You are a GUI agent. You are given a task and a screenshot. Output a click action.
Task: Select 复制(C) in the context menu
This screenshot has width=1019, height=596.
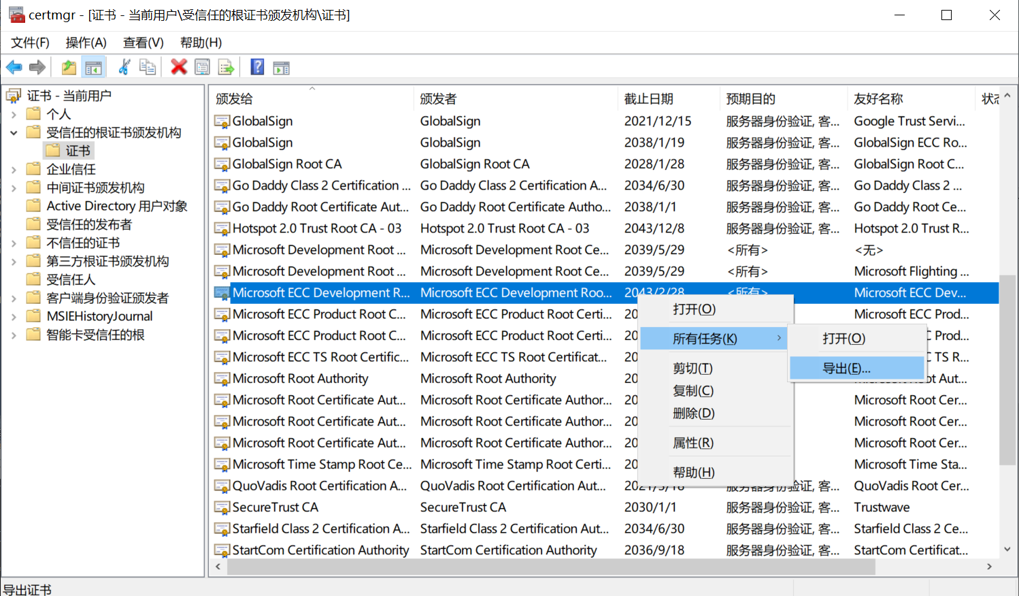(x=716, y=391)
